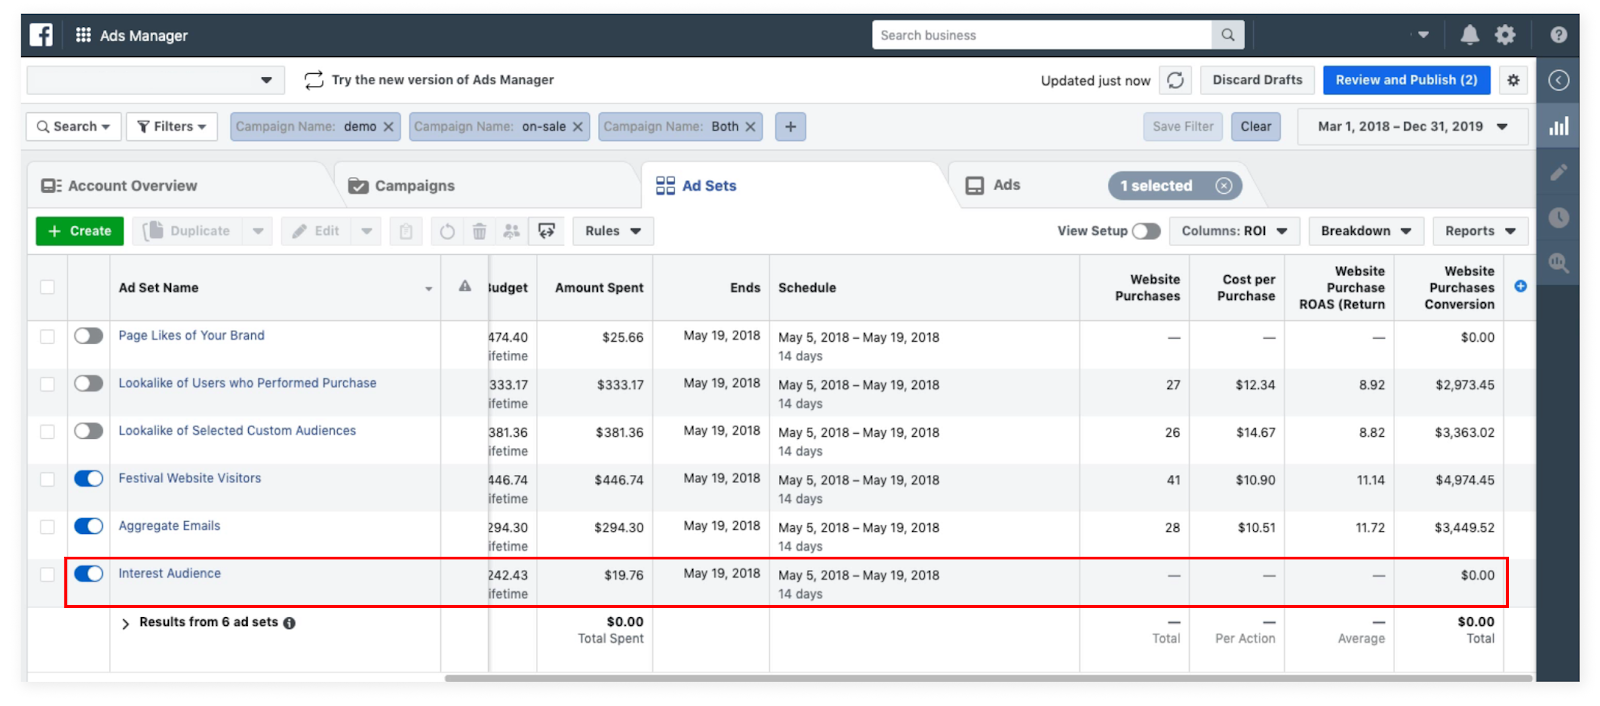Remove the demo campaign name filter
Image resolution: width=1600 pixels, height=706 pixels.
click(x=388, y=127)
